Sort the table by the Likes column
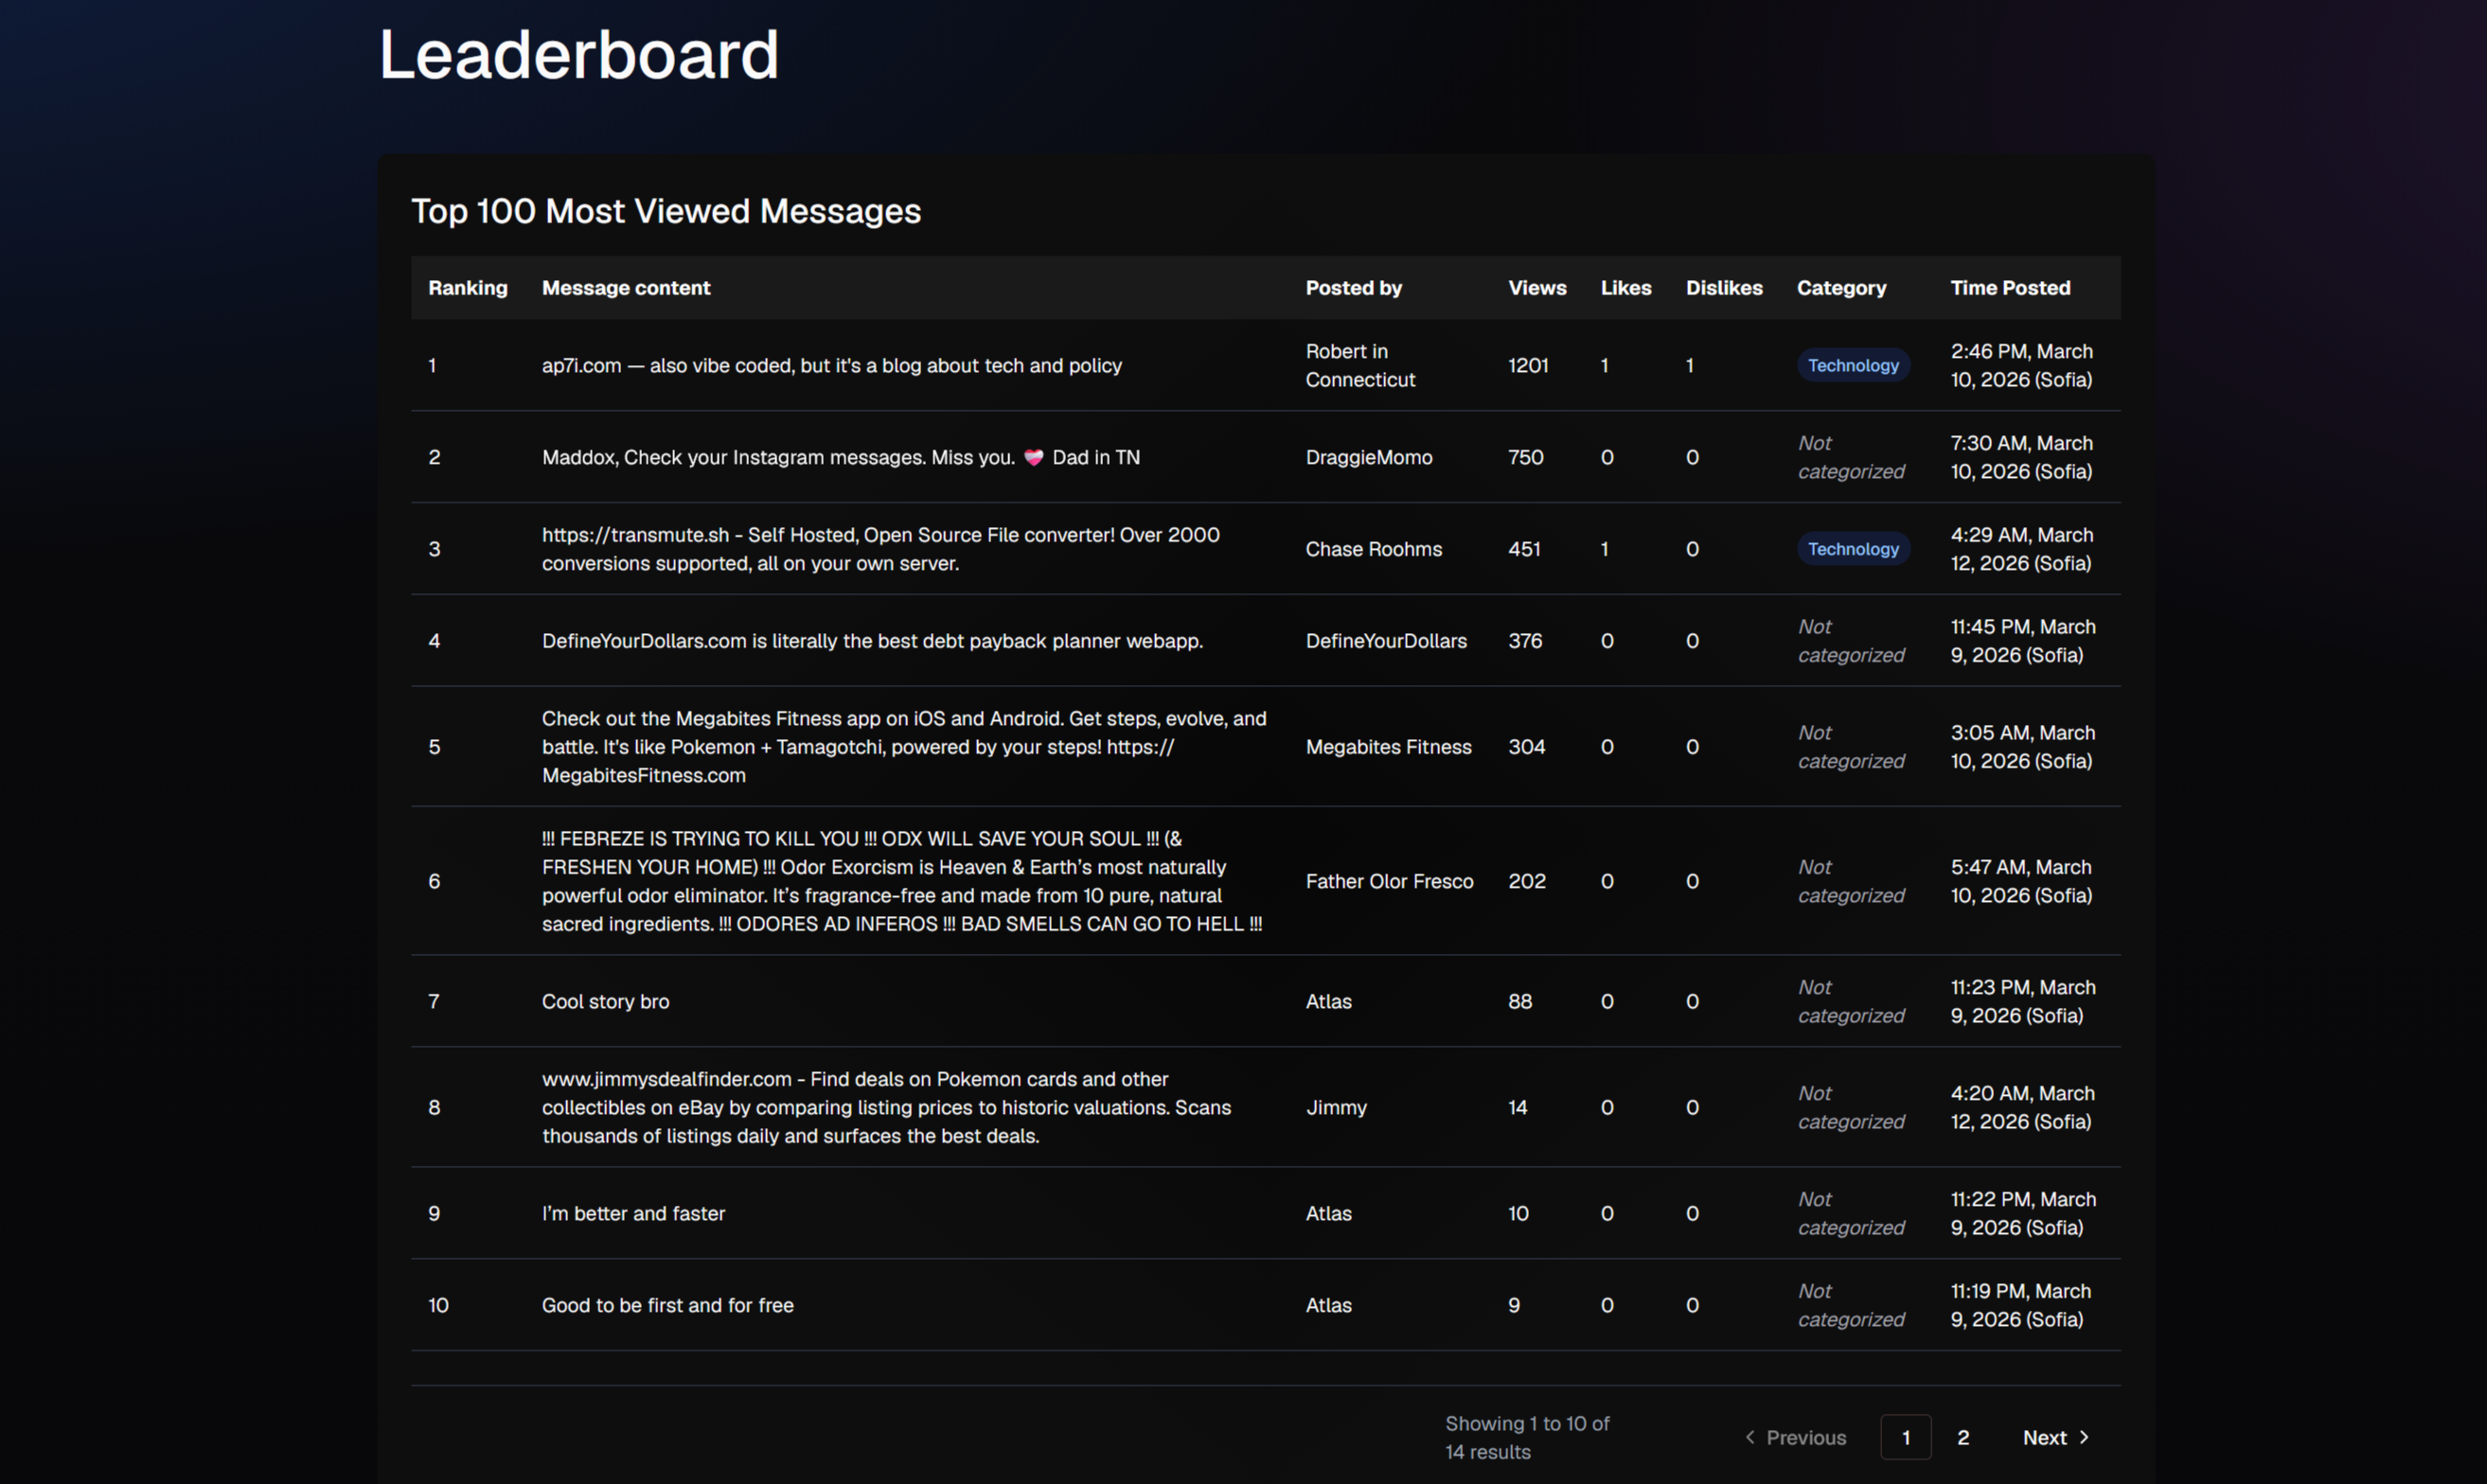 click(x=1626, y=287)
